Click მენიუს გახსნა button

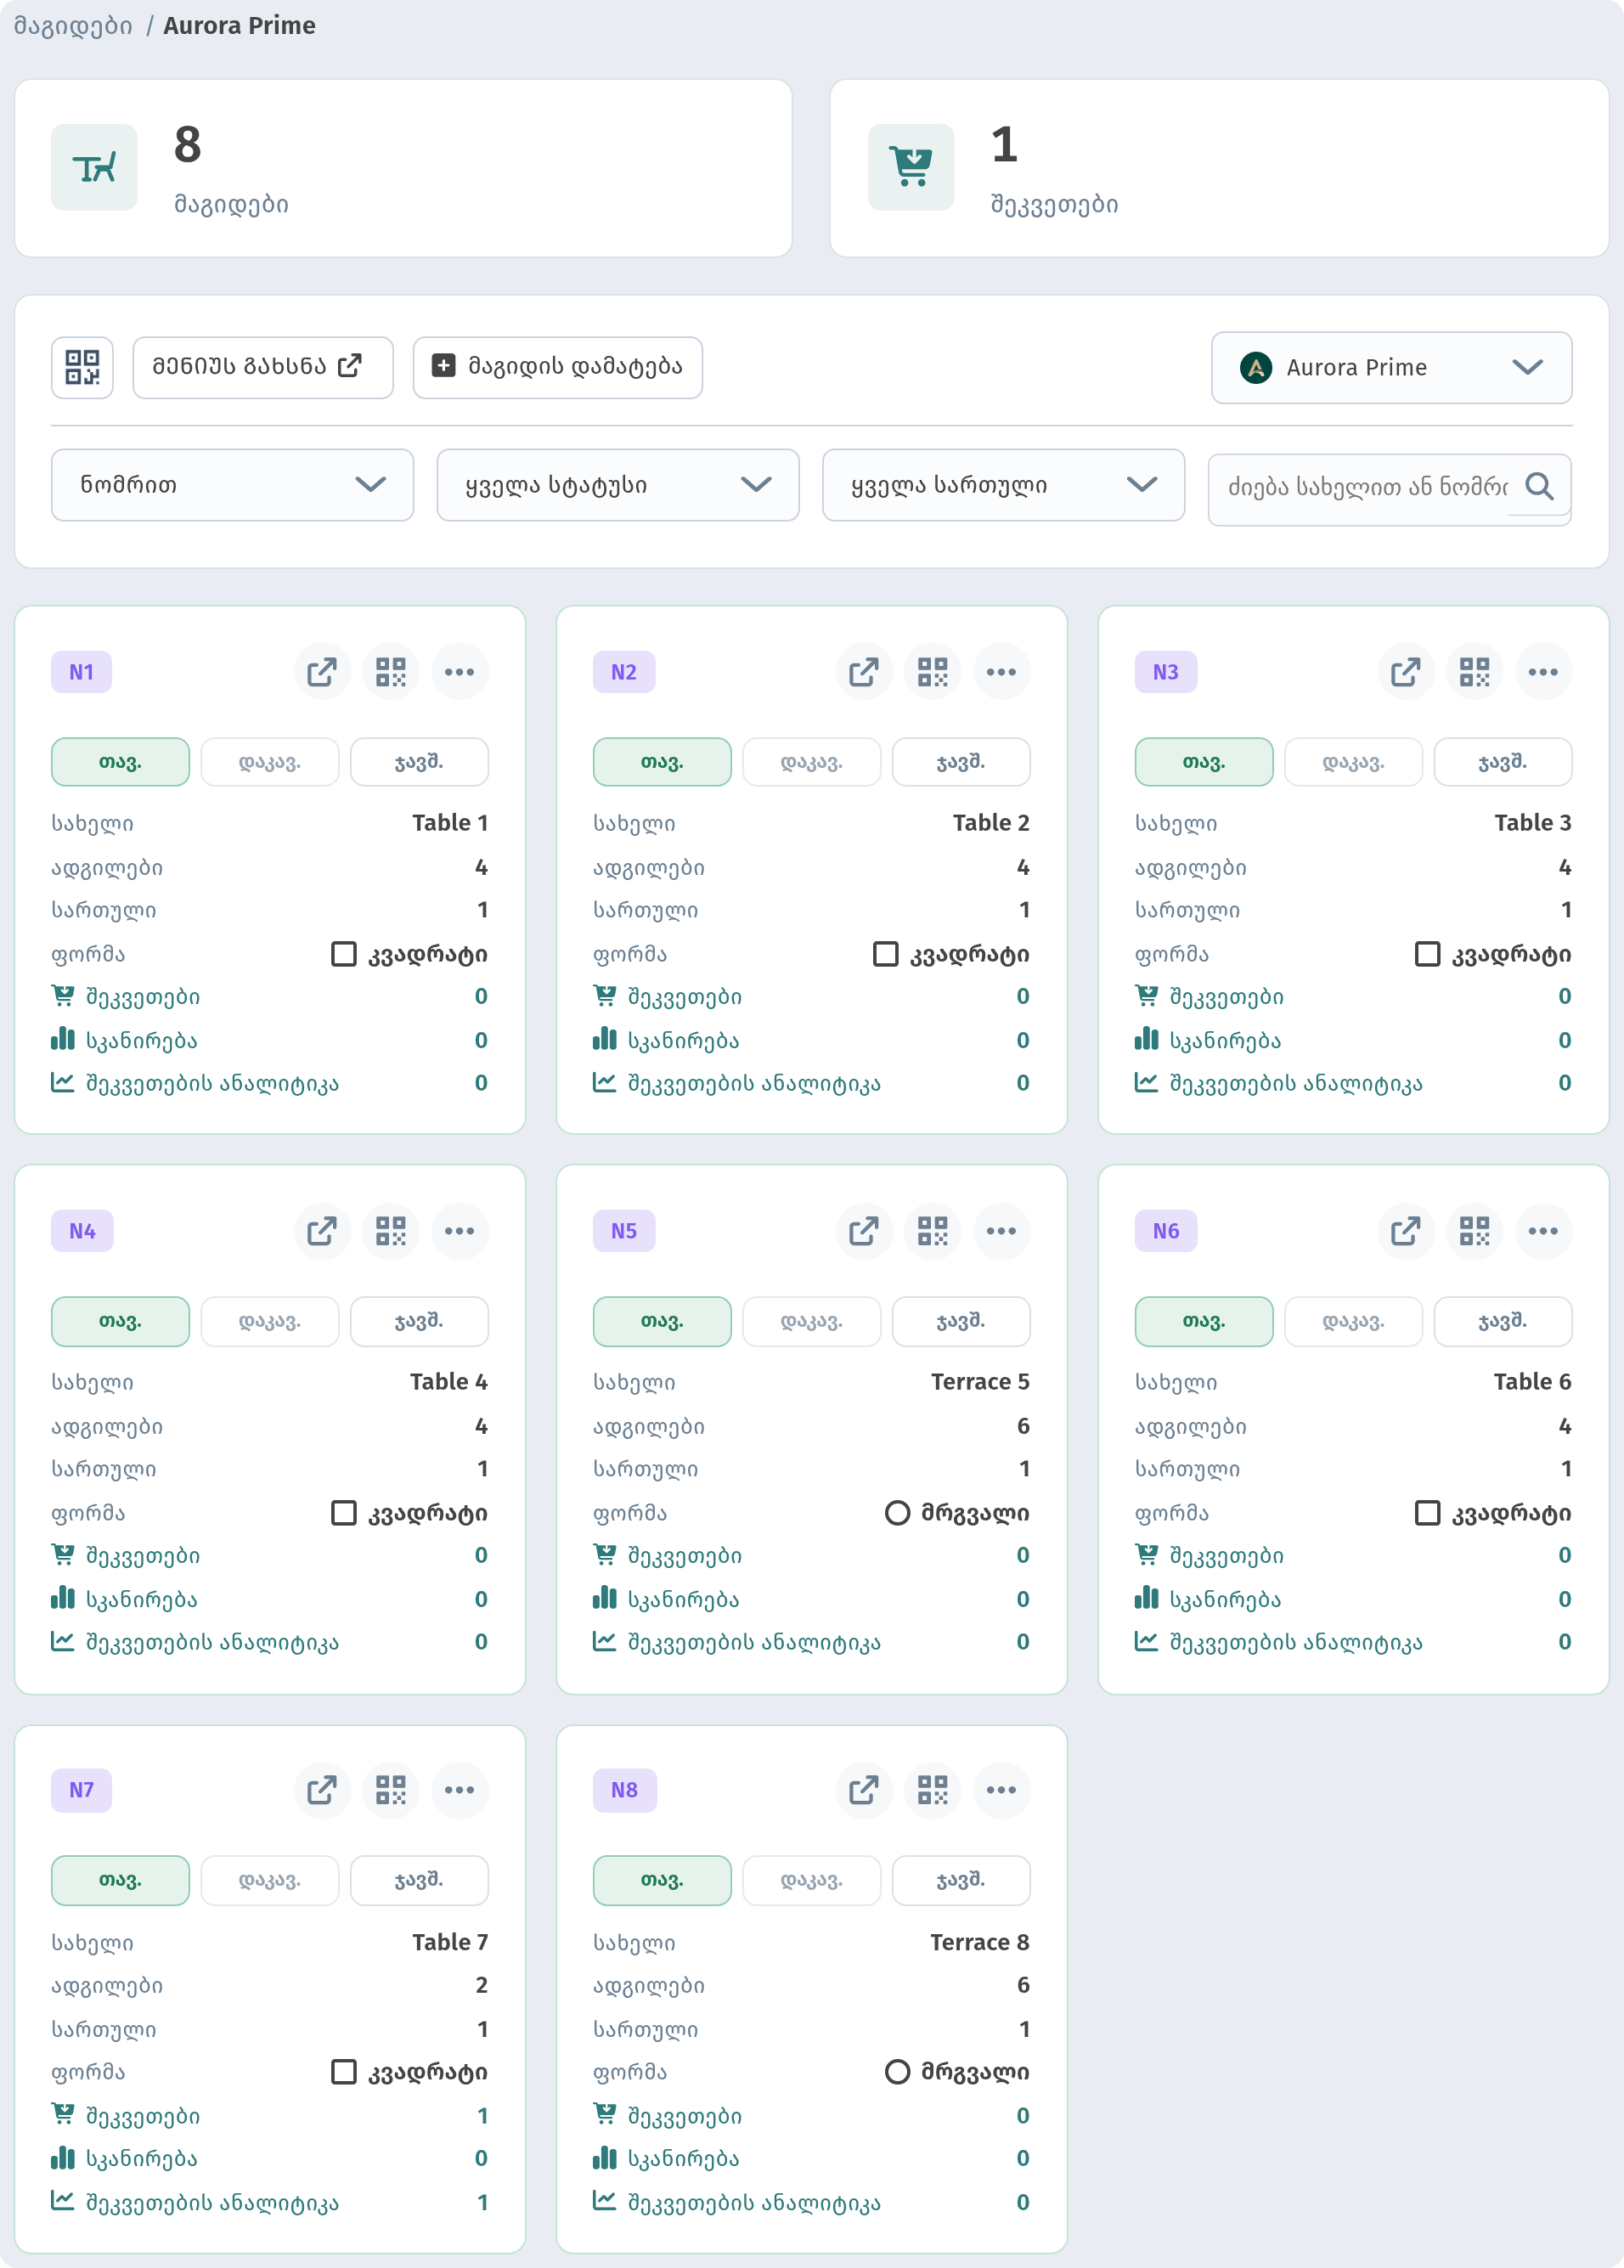263,367
